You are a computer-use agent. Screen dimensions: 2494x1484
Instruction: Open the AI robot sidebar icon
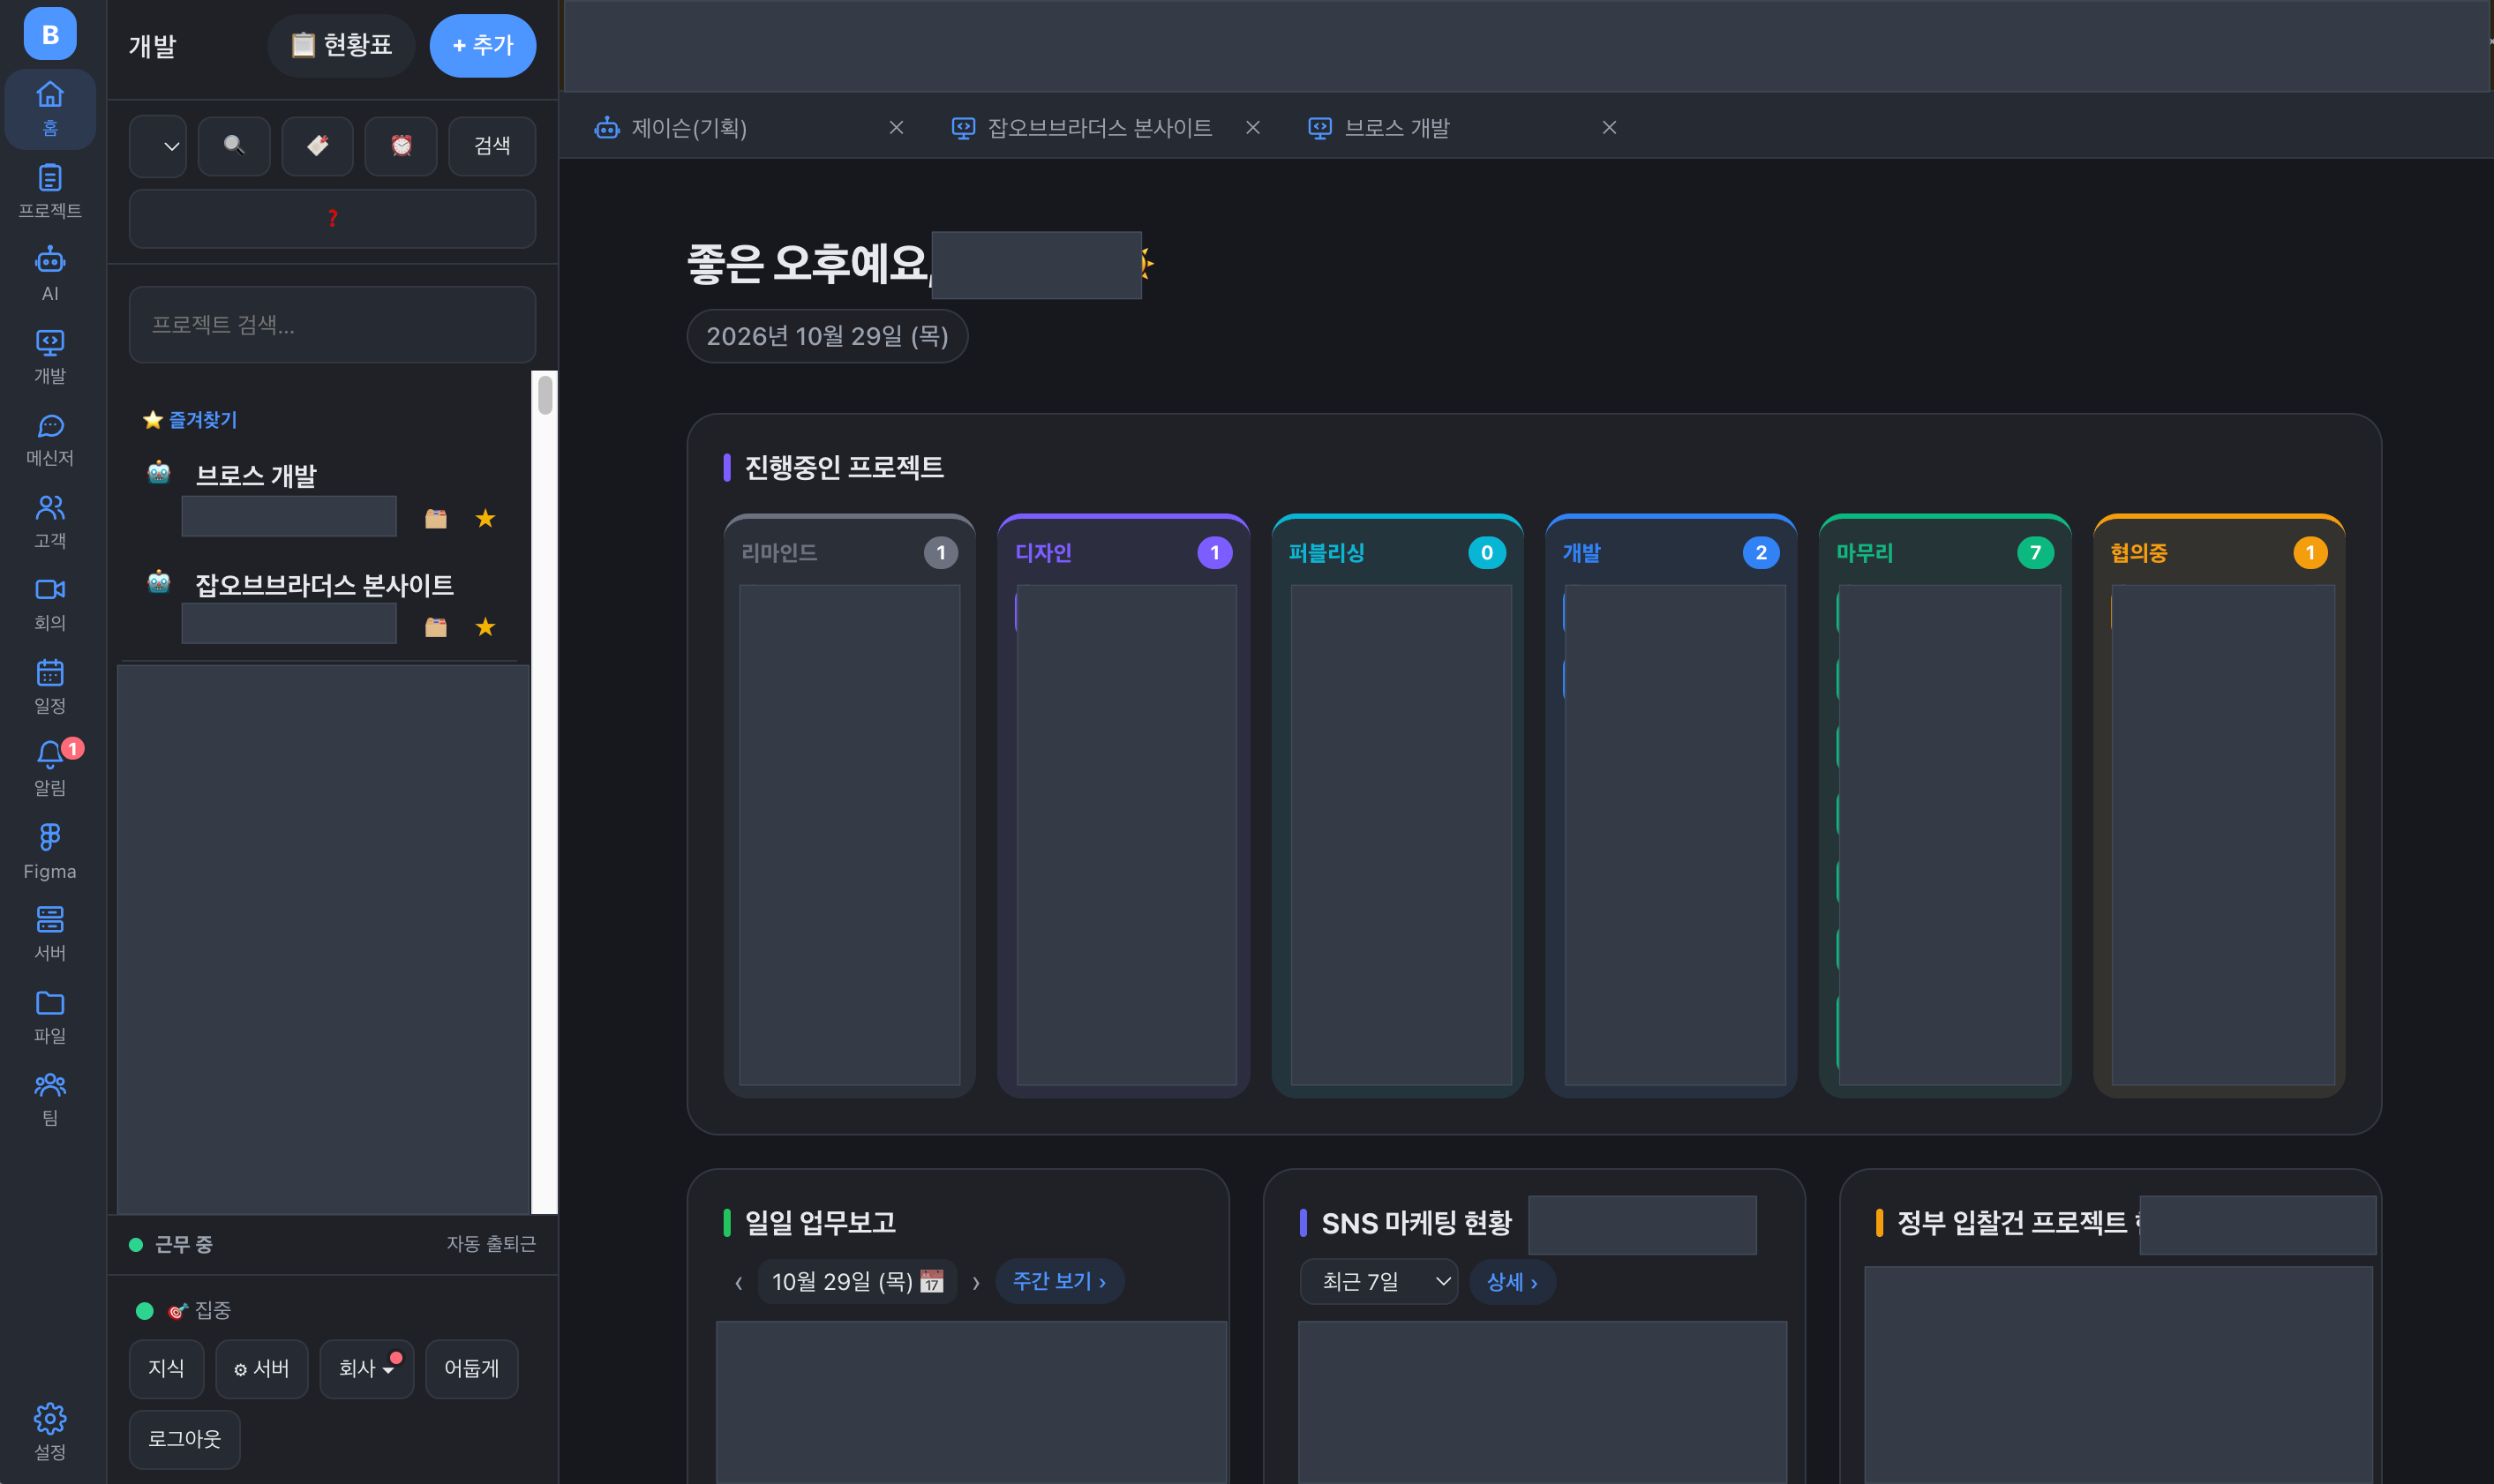coord(50,274)
